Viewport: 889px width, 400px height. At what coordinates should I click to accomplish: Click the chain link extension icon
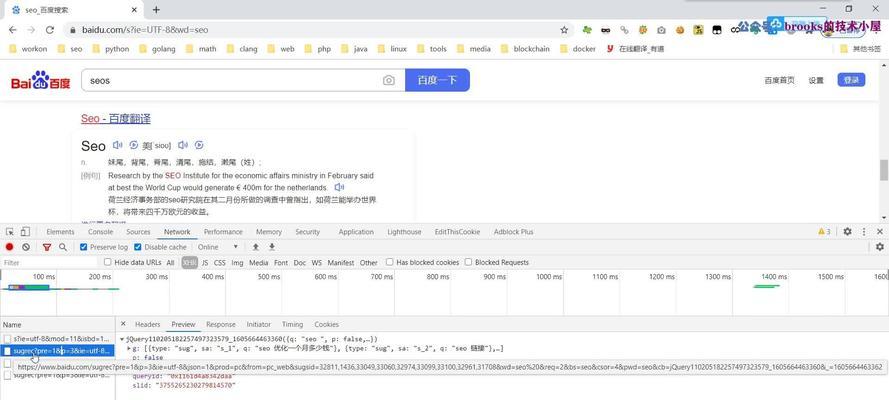[624, 30]
